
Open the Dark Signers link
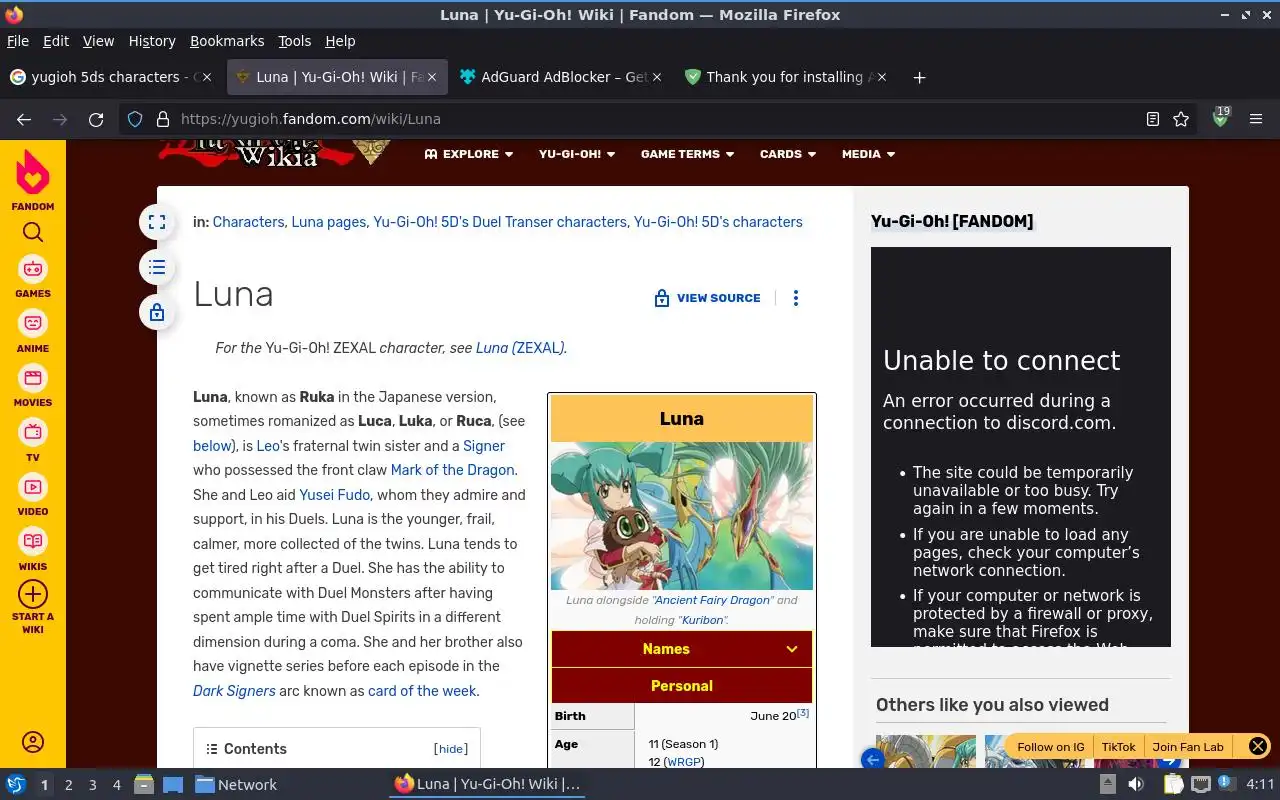click(234, 691)
